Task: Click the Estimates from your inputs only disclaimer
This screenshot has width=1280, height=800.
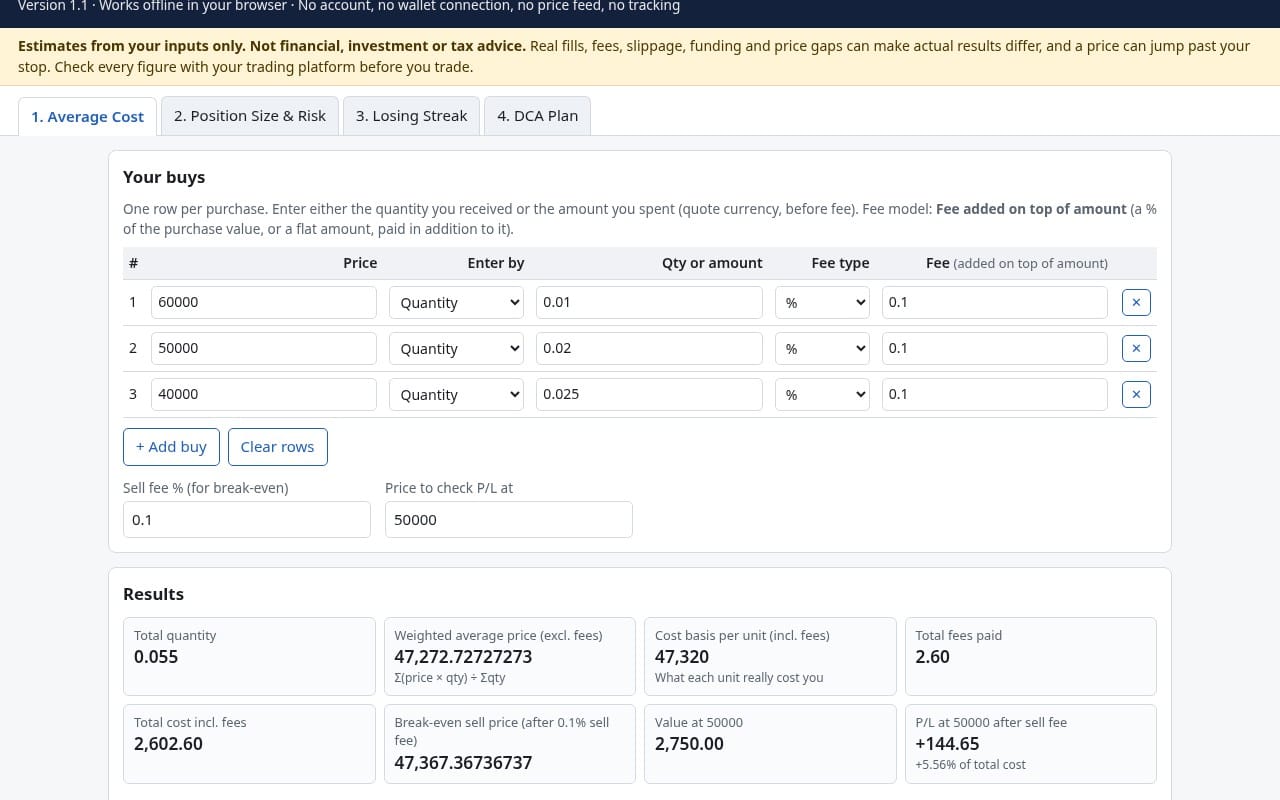Action: click(x=271, y=46)
